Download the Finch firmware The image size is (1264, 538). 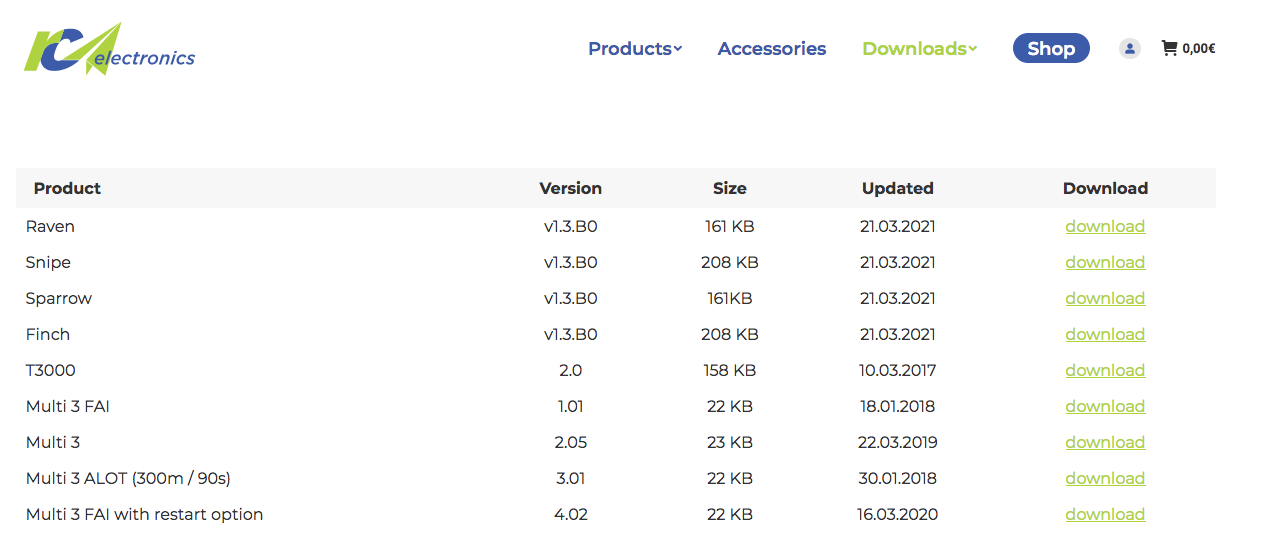pos(1104,334)
